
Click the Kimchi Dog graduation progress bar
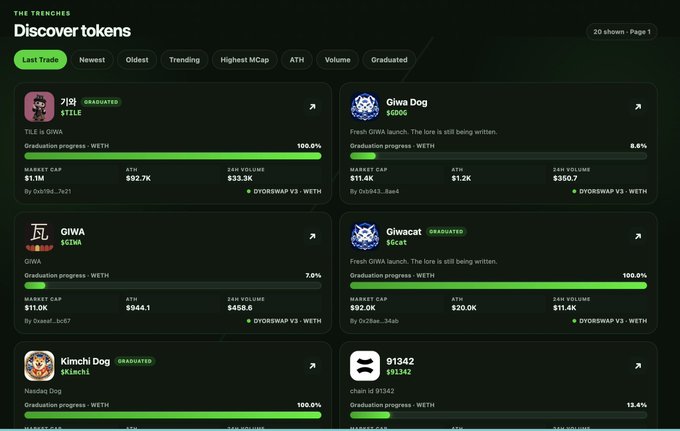tap(173, 415)
